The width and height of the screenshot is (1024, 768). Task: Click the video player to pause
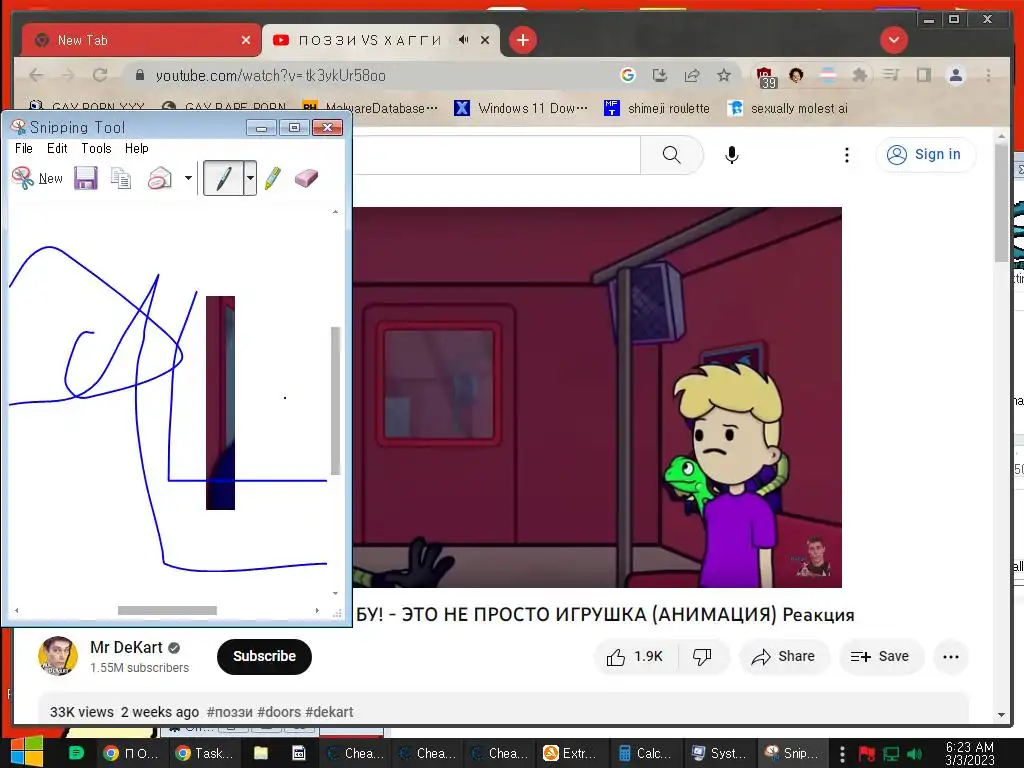pos(597,397)
